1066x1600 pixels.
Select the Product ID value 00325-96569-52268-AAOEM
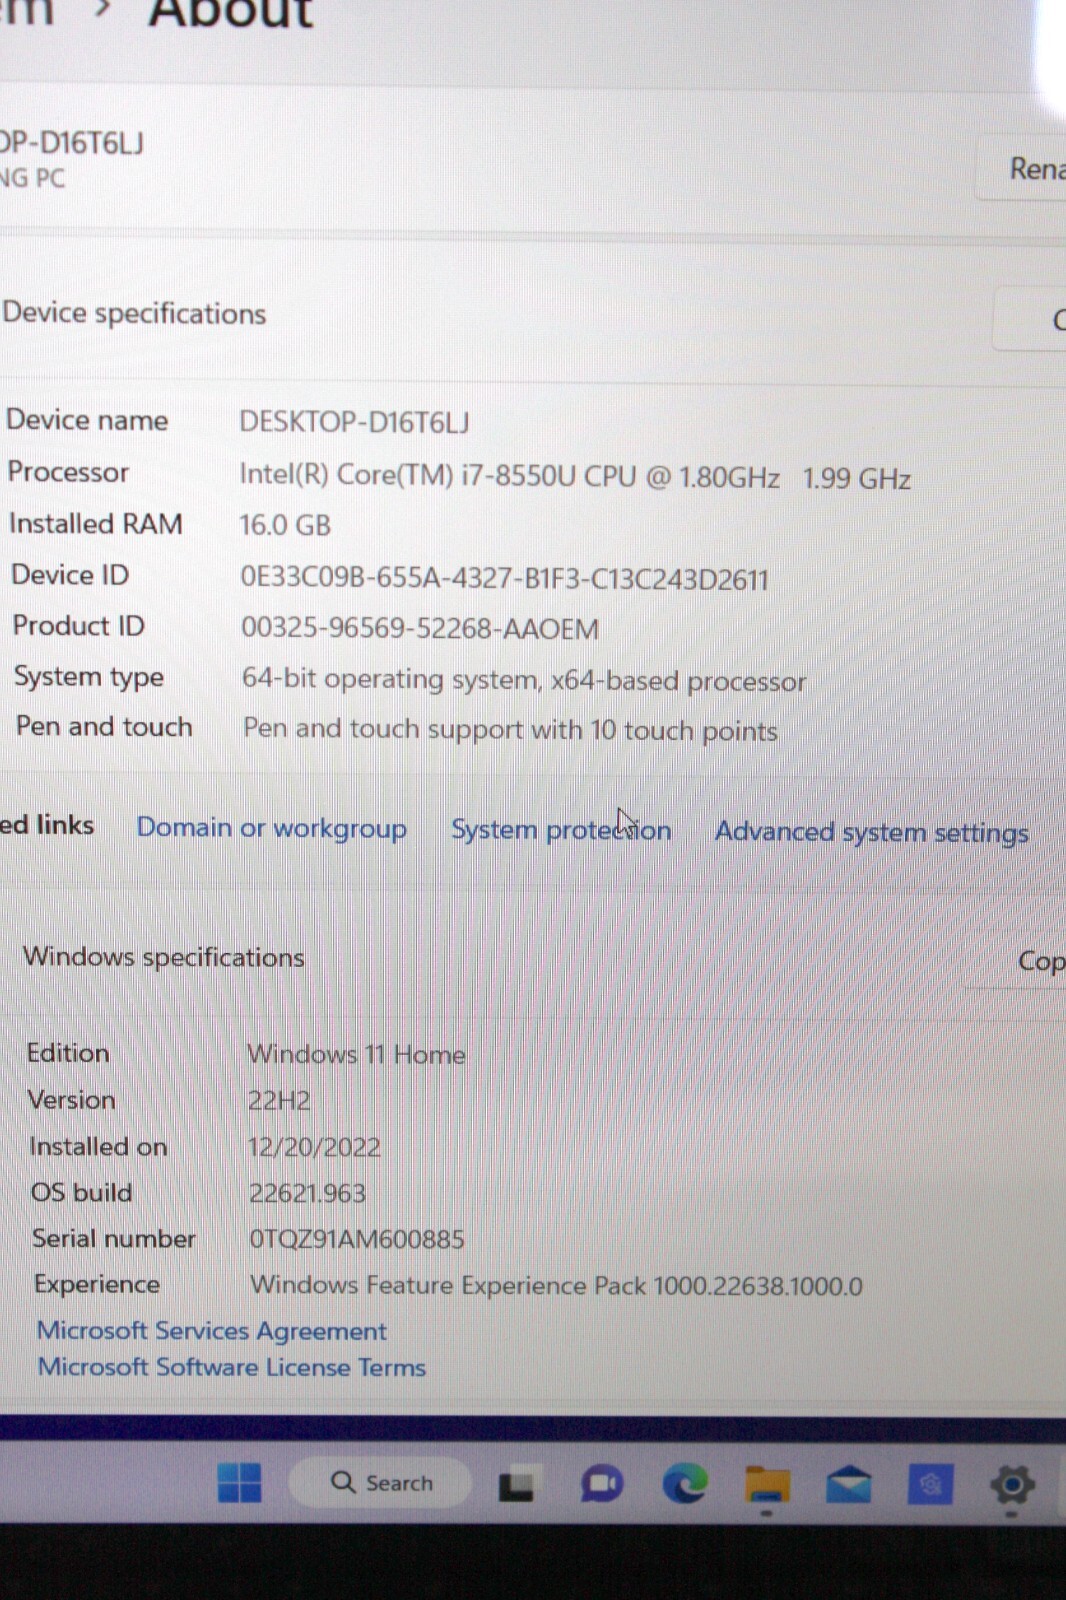(x=420, y=628)
